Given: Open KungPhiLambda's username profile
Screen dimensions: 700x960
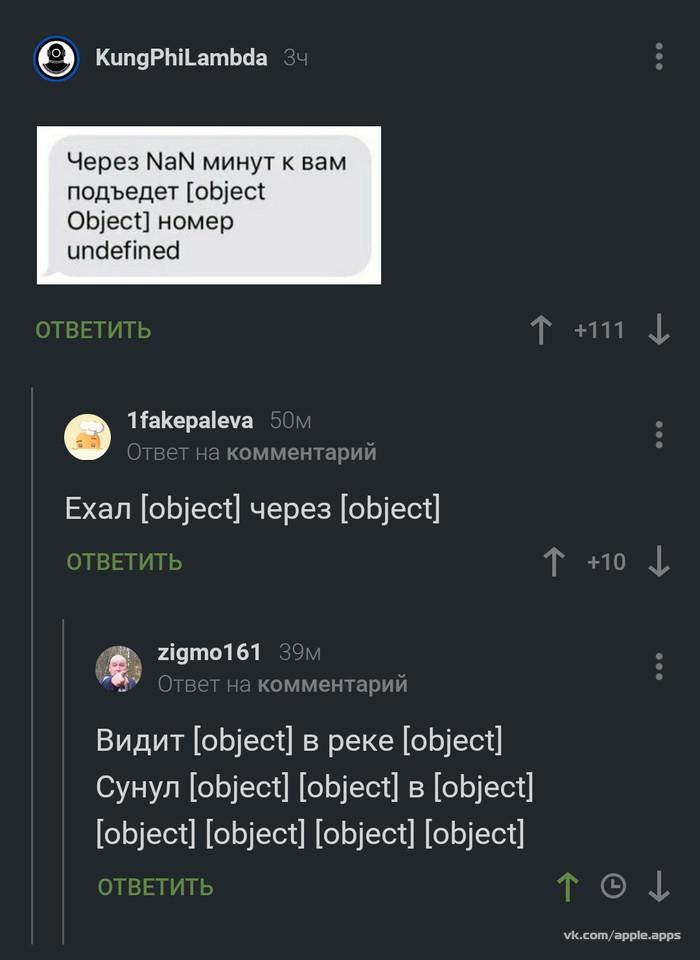Looking at the screenshot, I should click(181, 58).
